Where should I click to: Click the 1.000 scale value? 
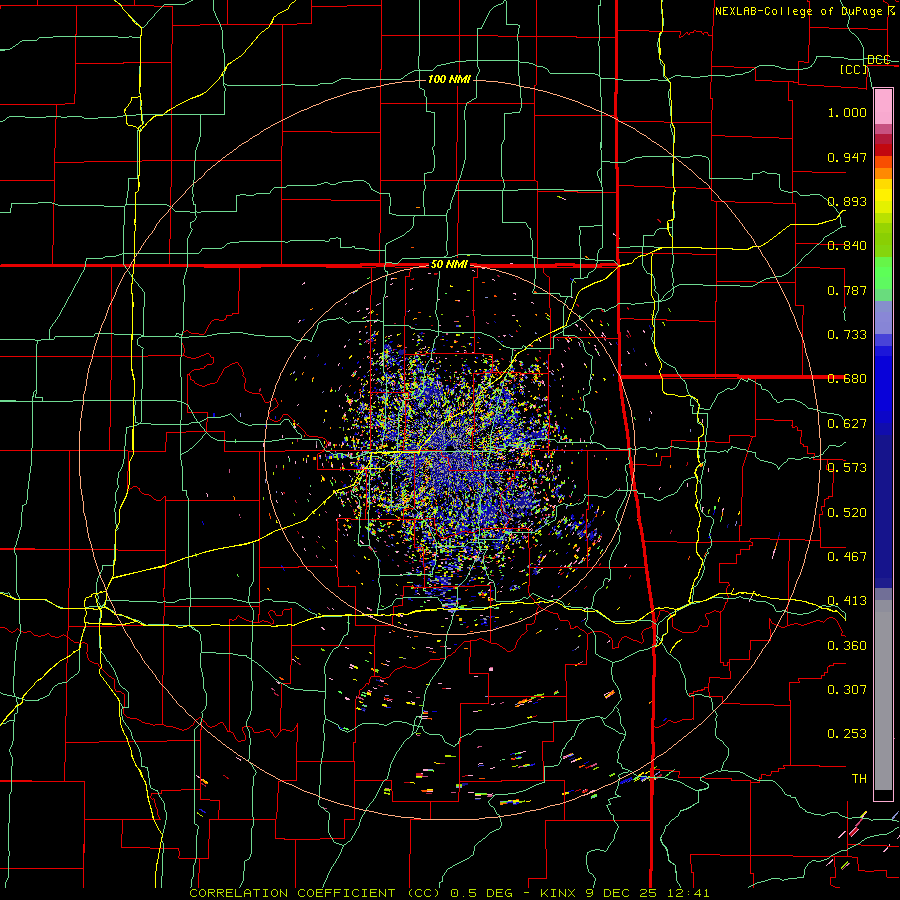pyautogui.click(x=847, y=112)
